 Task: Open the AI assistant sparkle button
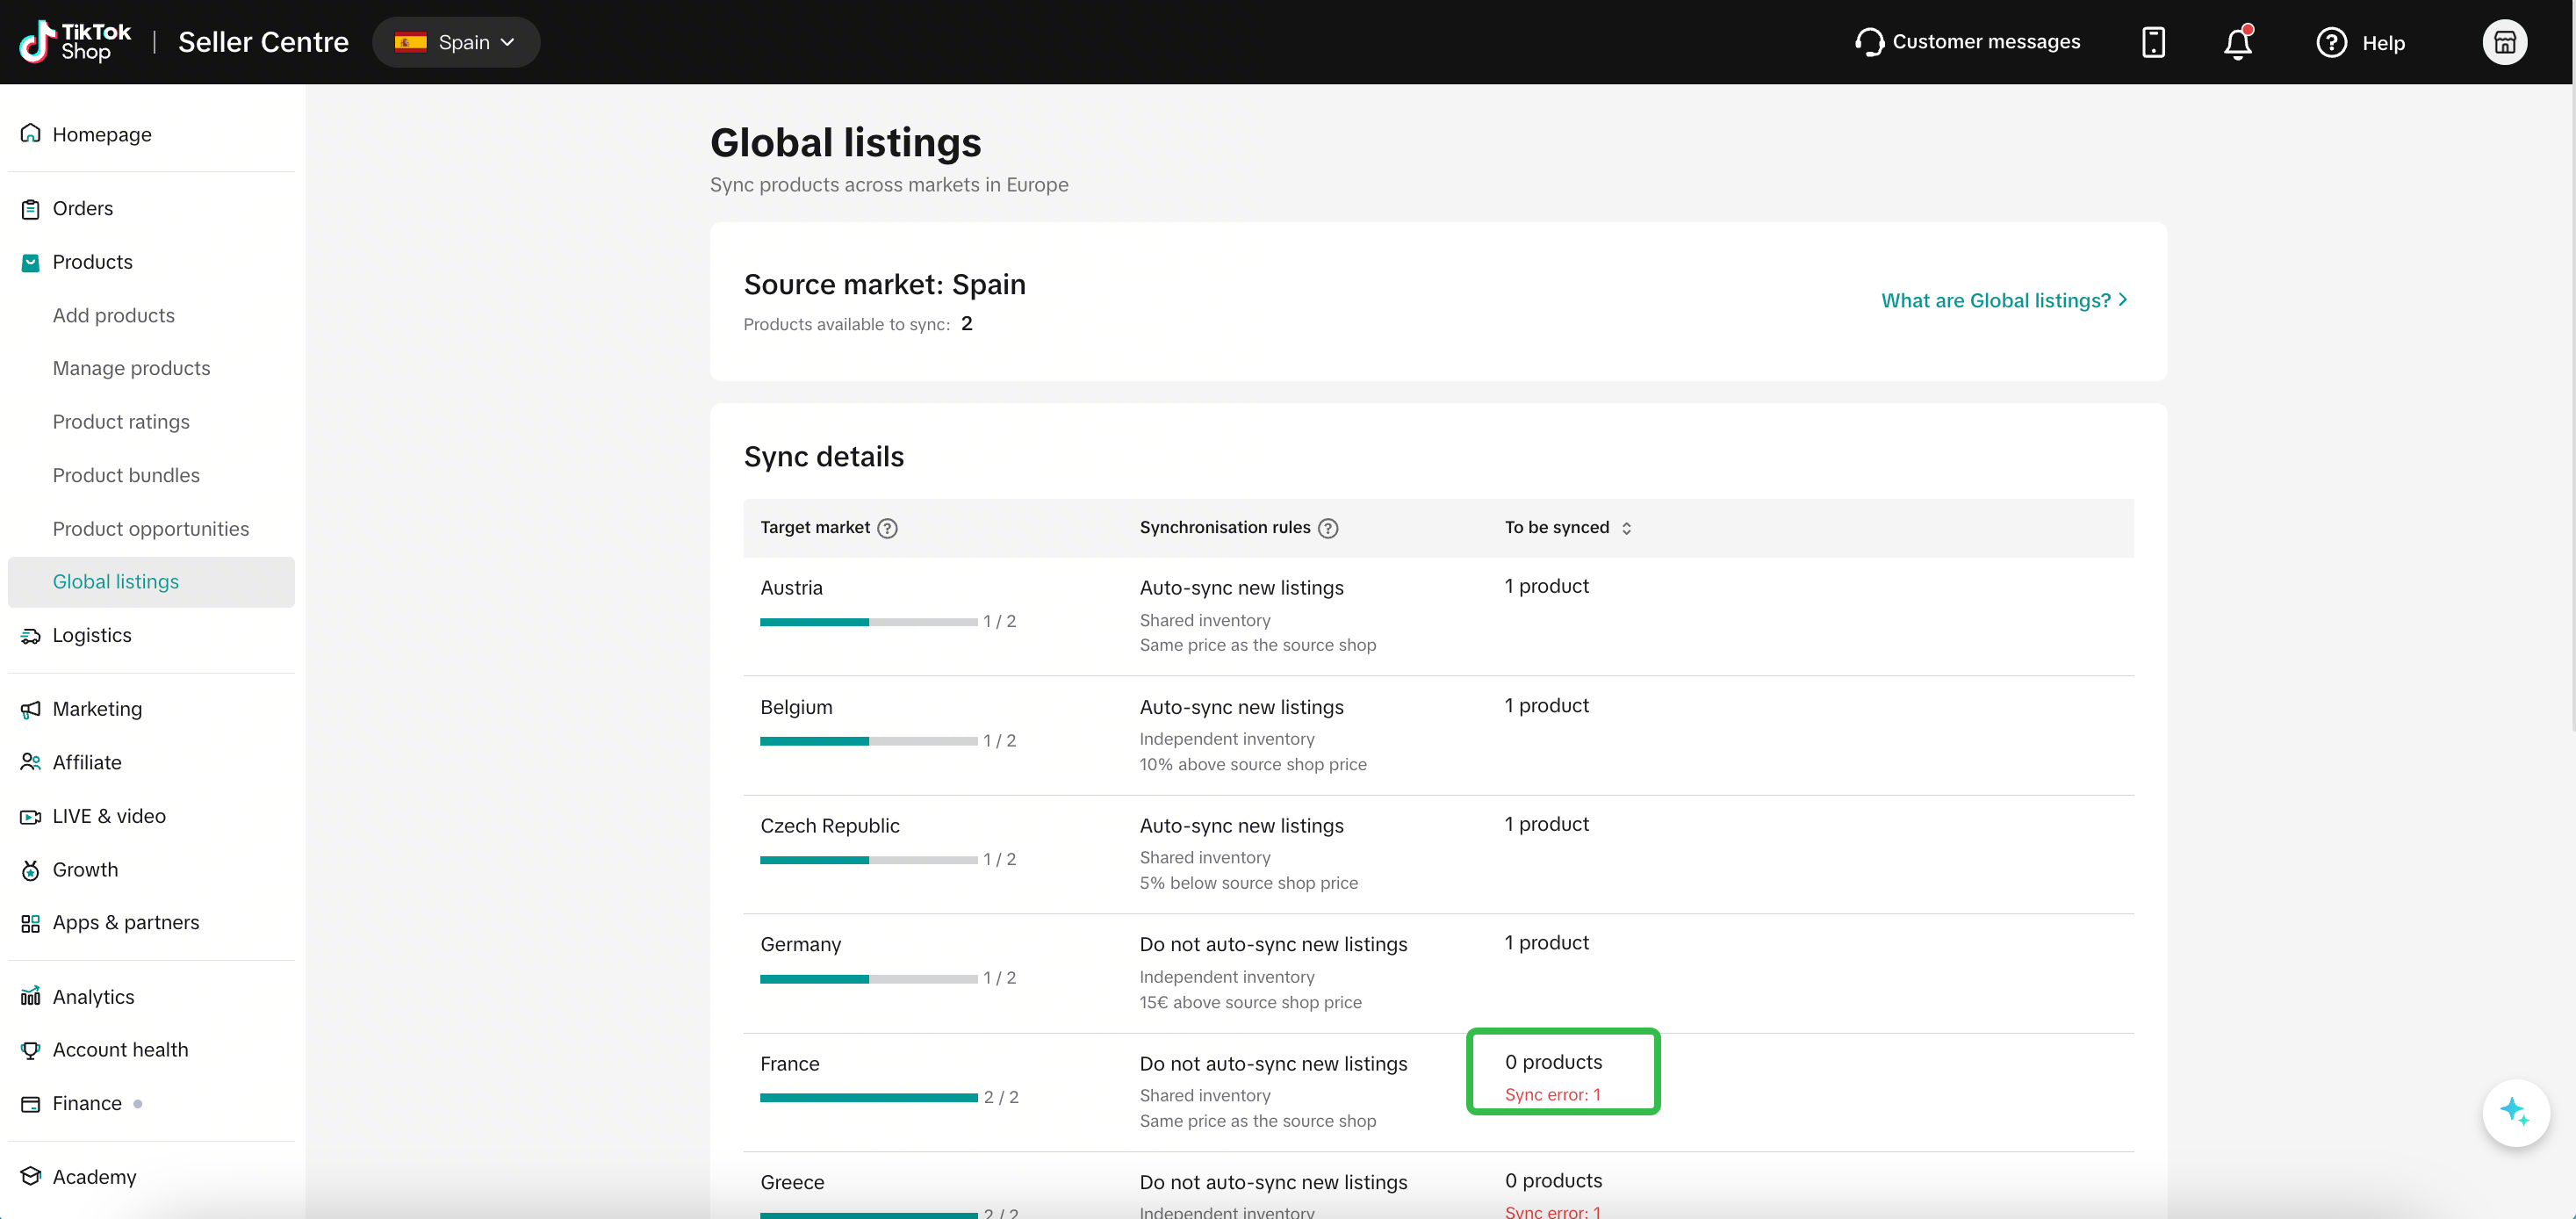click(2515, 1112)
